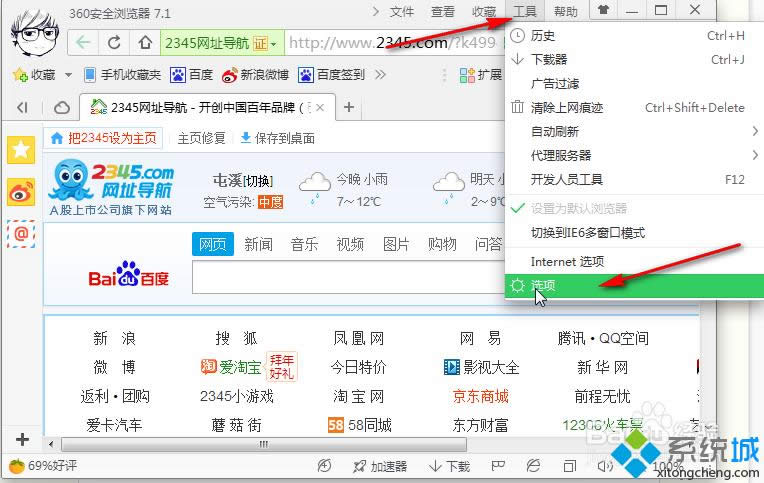Click the scrollbar left arrow
This screenshot has height=483, width=764.
point(51,444)
